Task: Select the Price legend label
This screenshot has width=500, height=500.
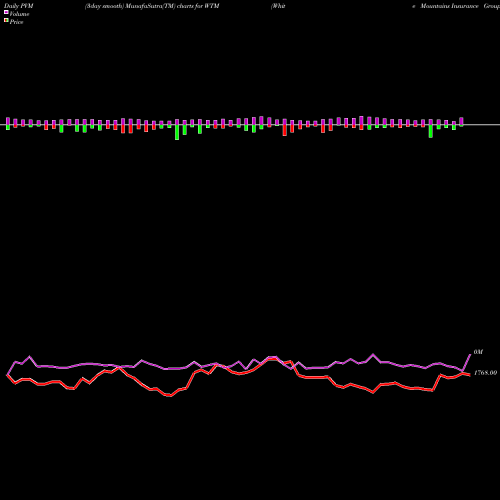Action: (x=16, y=22)
